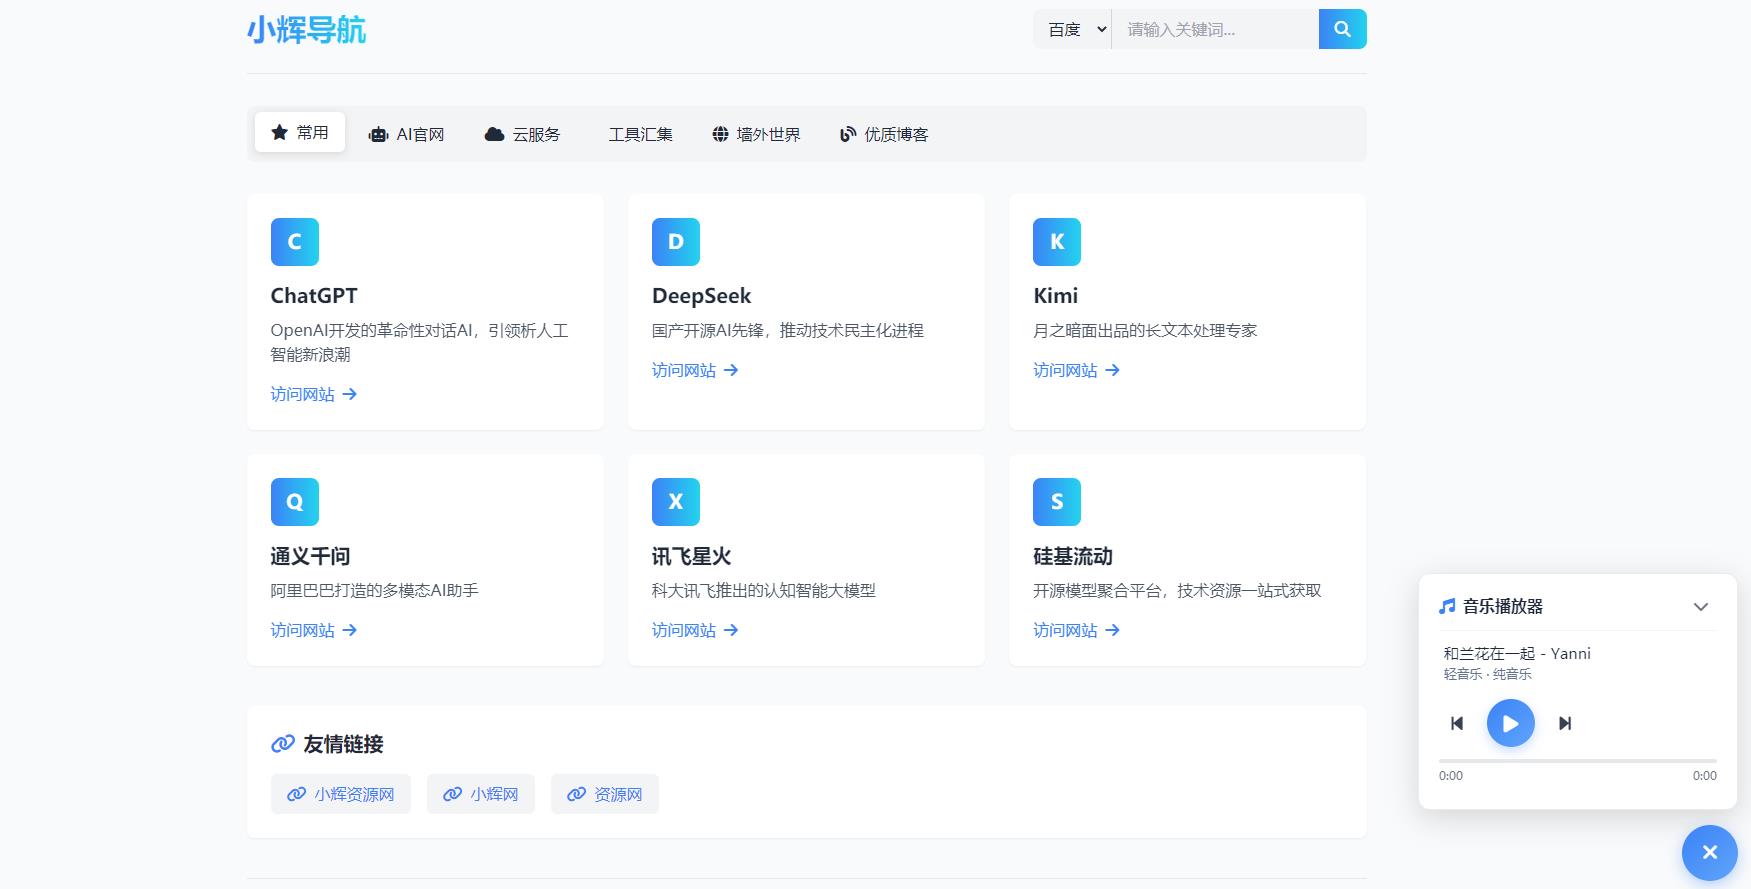Visit the 讯飞星火 website link
The height and width of the screenshot is (889, 1751).
click(694, 630)
